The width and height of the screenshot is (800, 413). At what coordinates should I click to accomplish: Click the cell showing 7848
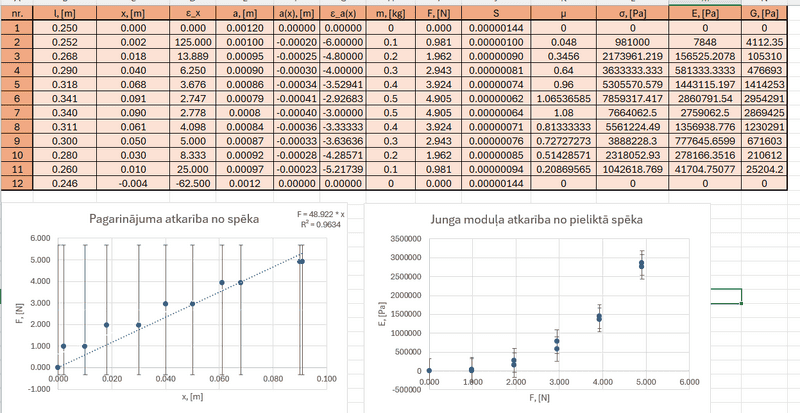point(705,42)
